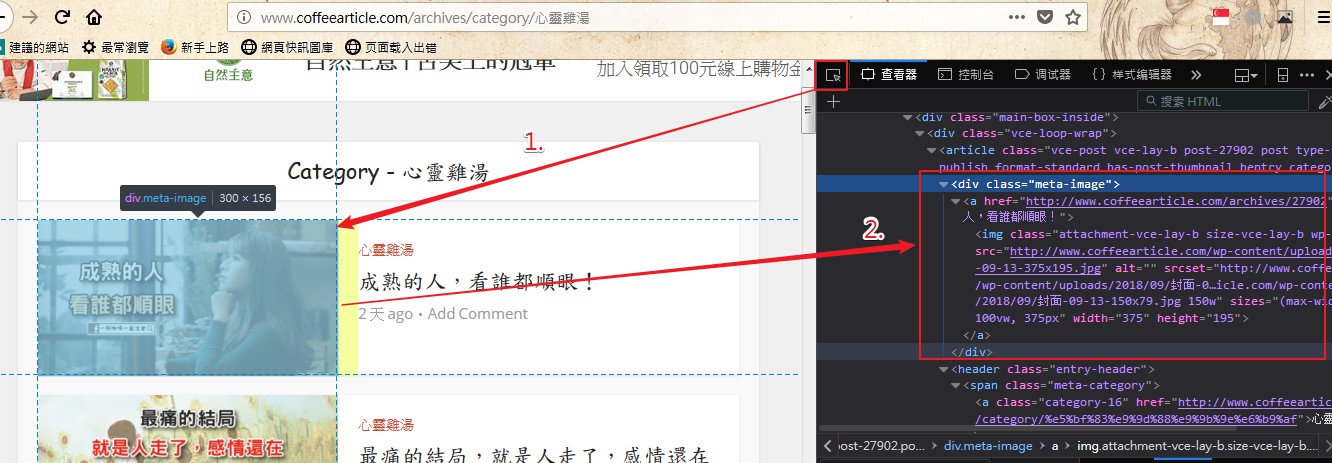Viewport: 1332px width, 463px height.
Task: Collapse the article vce-post node
Action: (932, 150)
